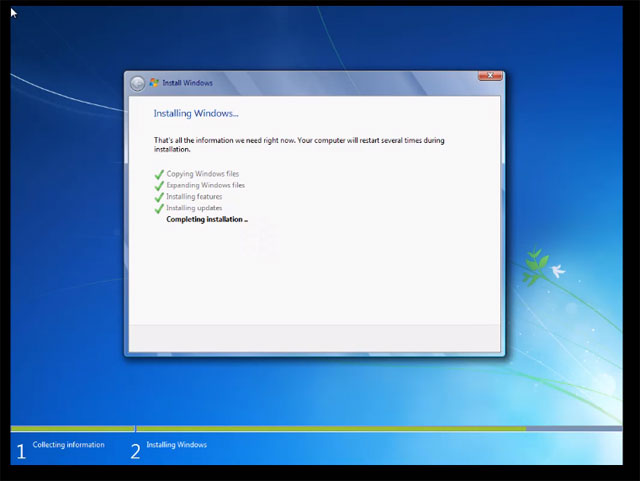Click 'Copying Windows files' step text
The height and width of the screenshot is (481, 640).
click(x=202, y=174)
